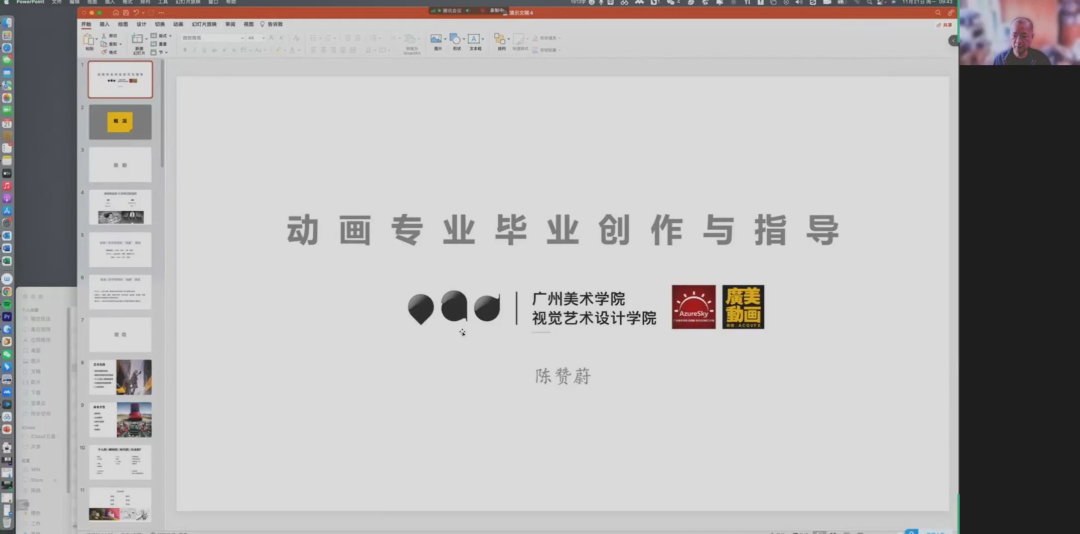The image size is (1080, 534).
Task: Click the Format Painter (格式) brush icon
Action: click(104, 52)
